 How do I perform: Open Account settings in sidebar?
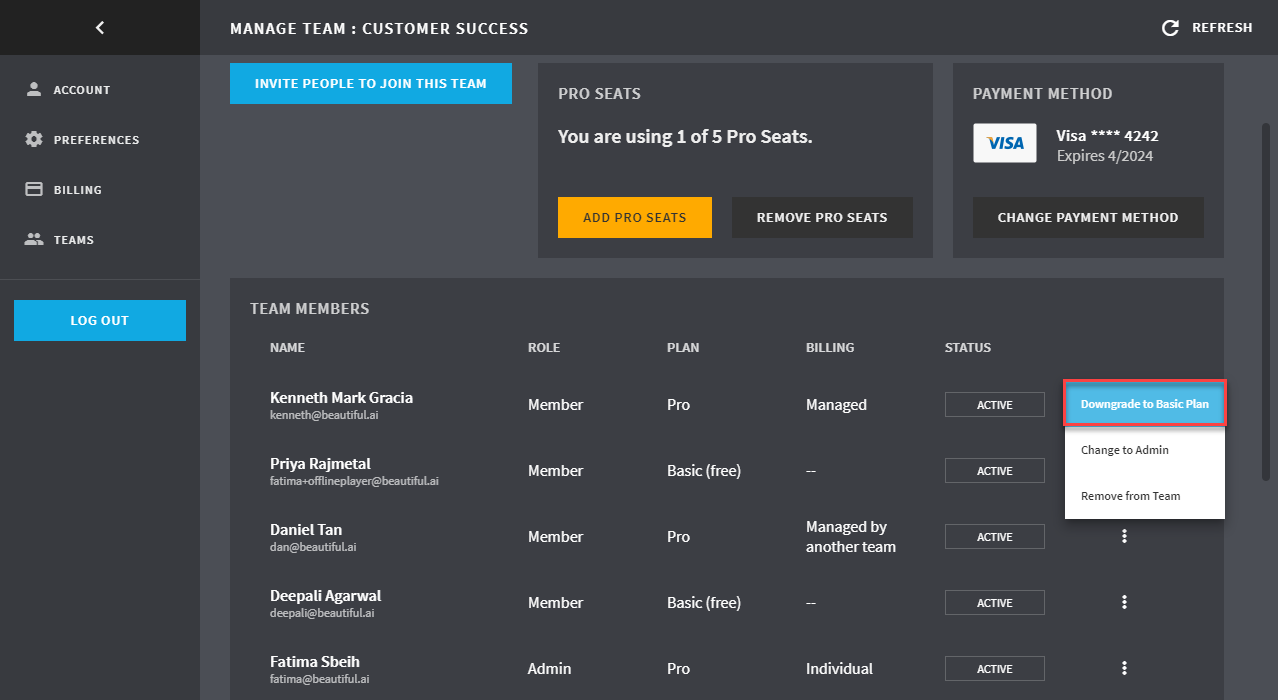(82, 90)
